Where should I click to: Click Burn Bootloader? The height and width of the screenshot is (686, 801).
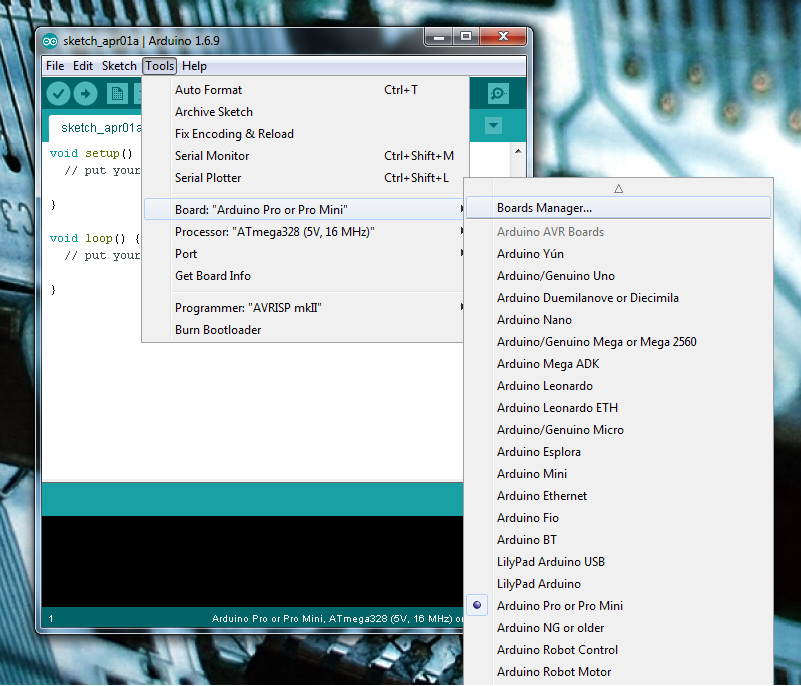point(305,330)
